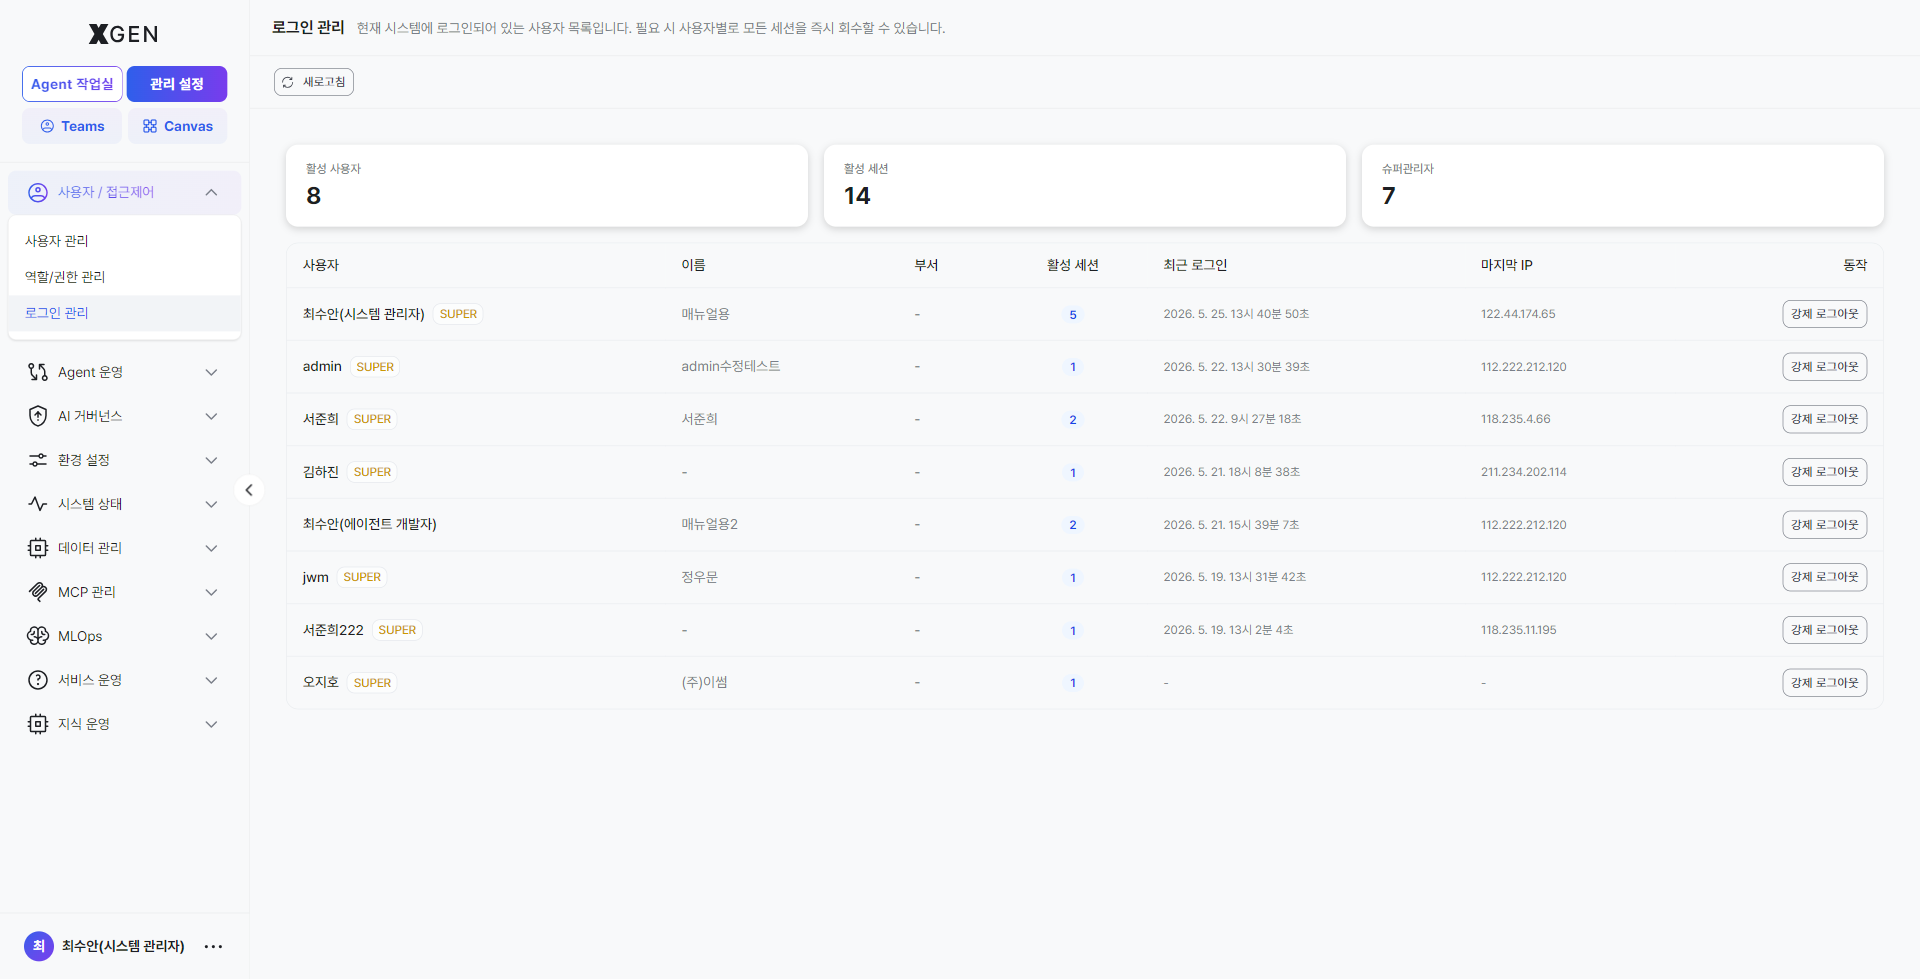The height and width of the screenshot is (979, 1920).
Task: Force logout the jwm user
Action: (x=1824, y=577)
